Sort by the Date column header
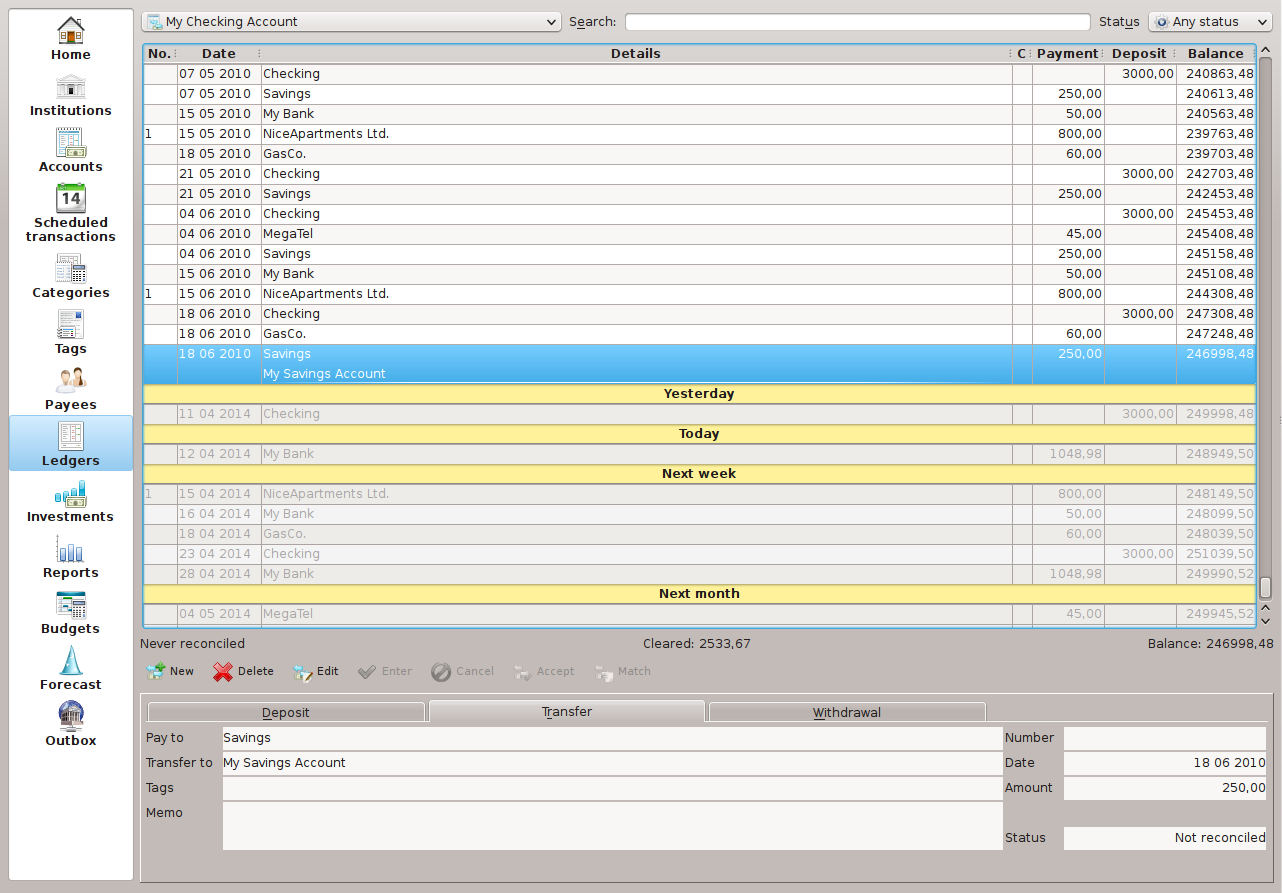Screen dimensions: 1282x893 [219, 54]
